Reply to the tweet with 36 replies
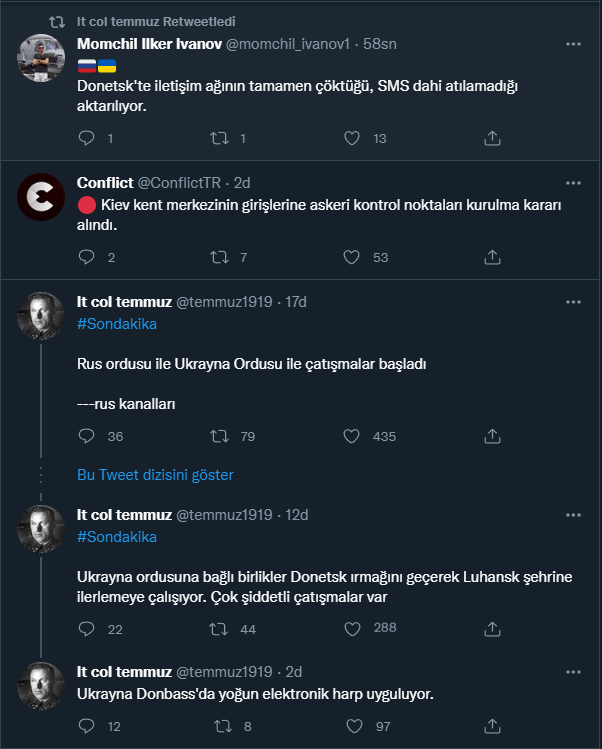 tap(86, 436)
